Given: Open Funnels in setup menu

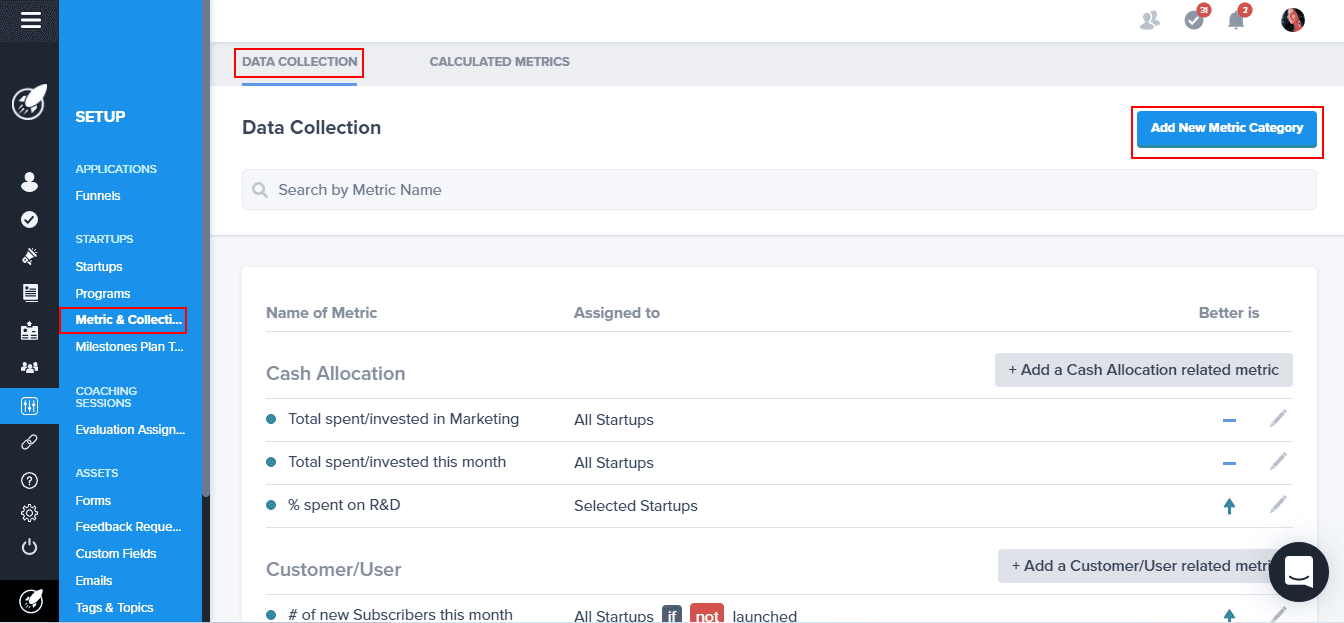Looking at the screenshot, I should click(98, 196).
